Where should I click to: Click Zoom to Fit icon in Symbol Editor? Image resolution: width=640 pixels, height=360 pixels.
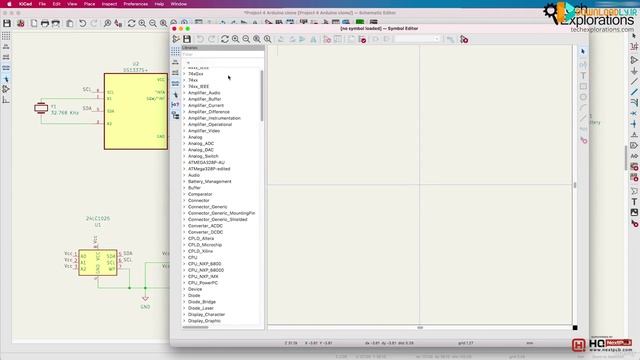click(257, 39)
